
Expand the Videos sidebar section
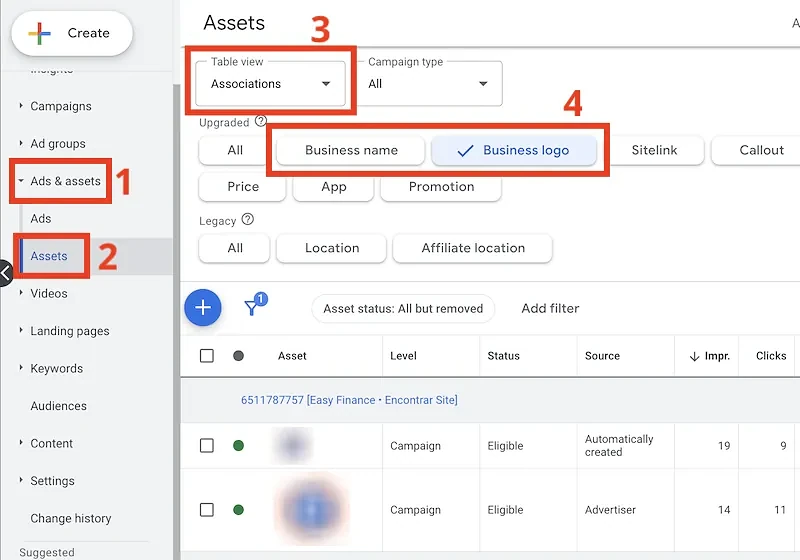(x=21, y=293)
